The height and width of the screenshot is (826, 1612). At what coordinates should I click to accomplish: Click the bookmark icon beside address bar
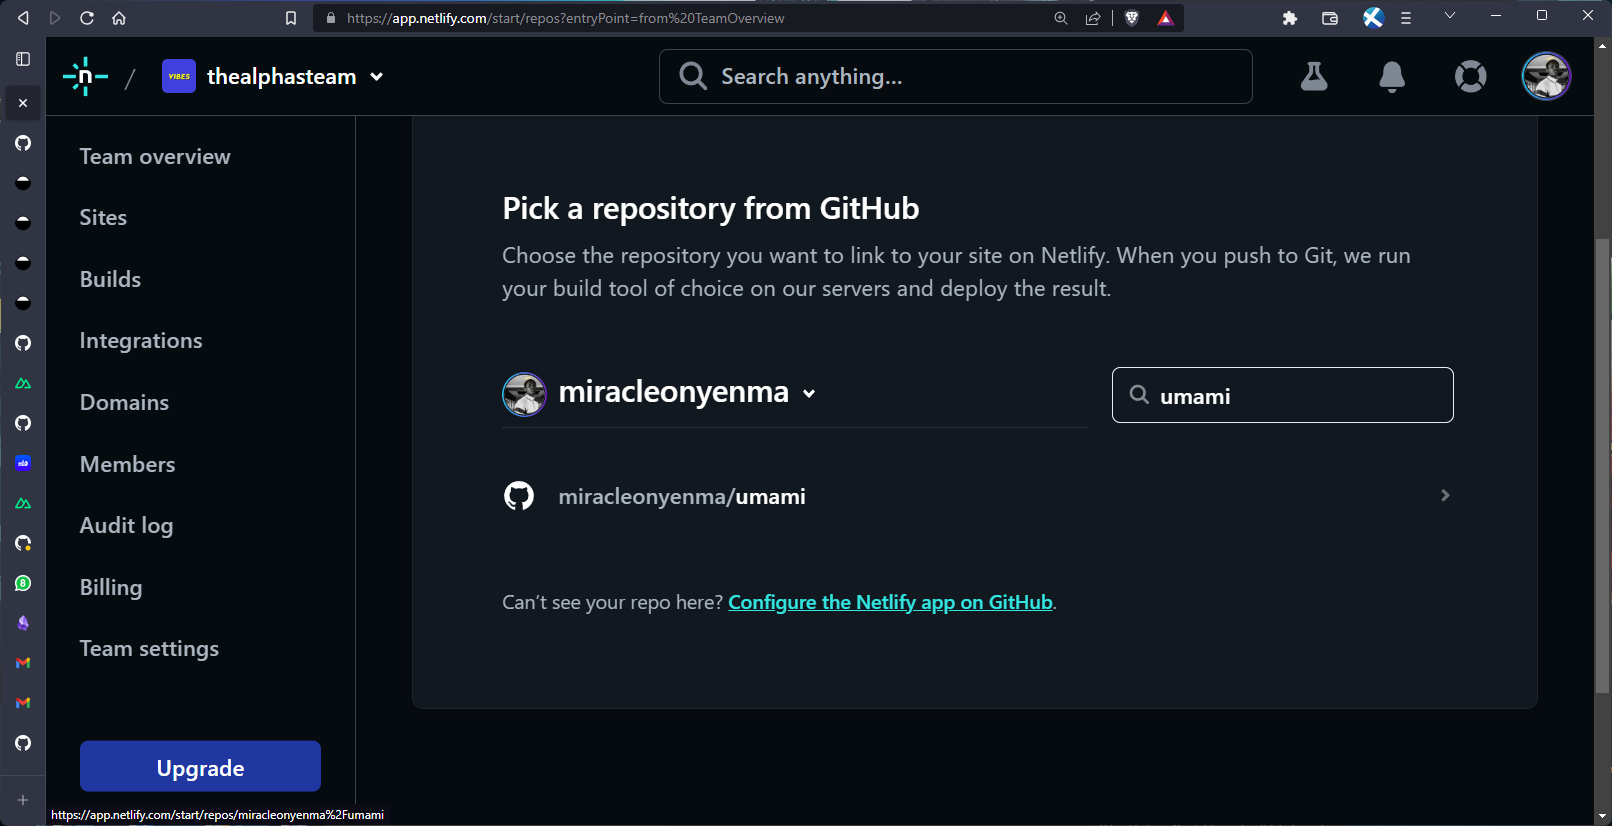click(x=291, y=18)
